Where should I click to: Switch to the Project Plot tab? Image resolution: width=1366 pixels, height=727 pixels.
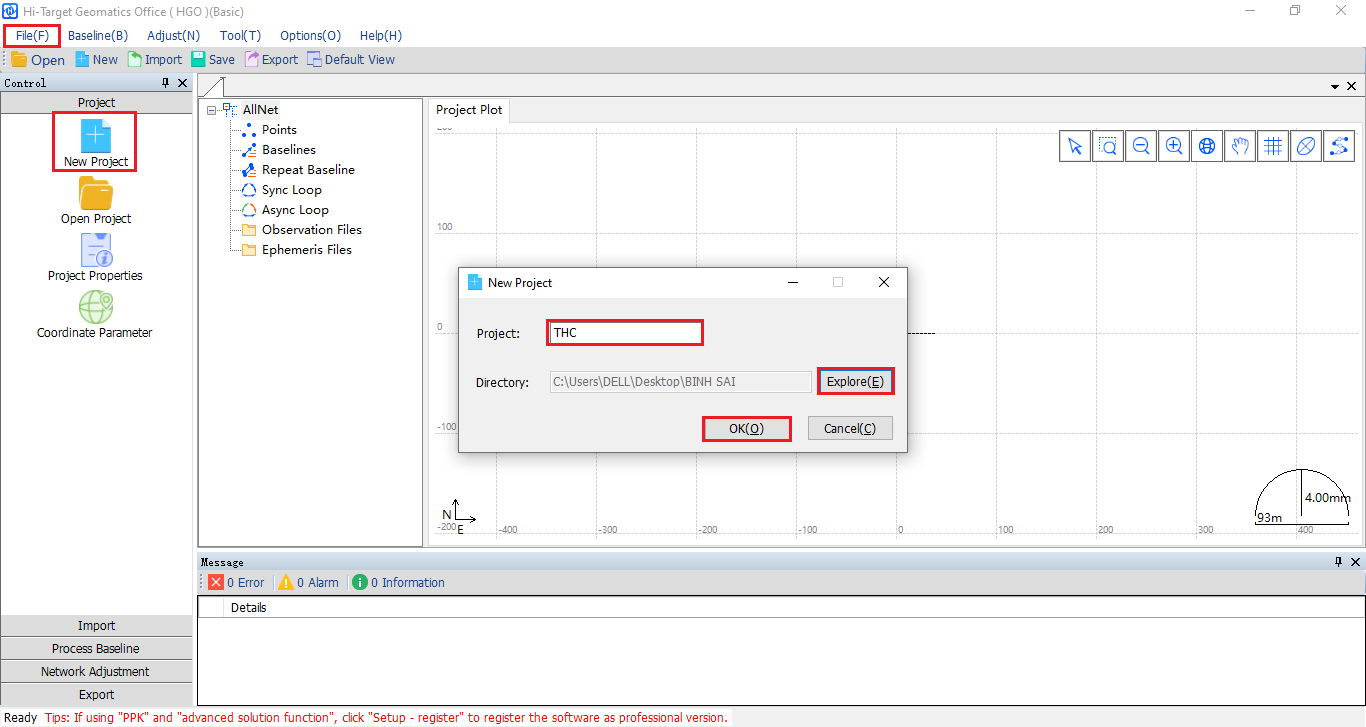469,109
